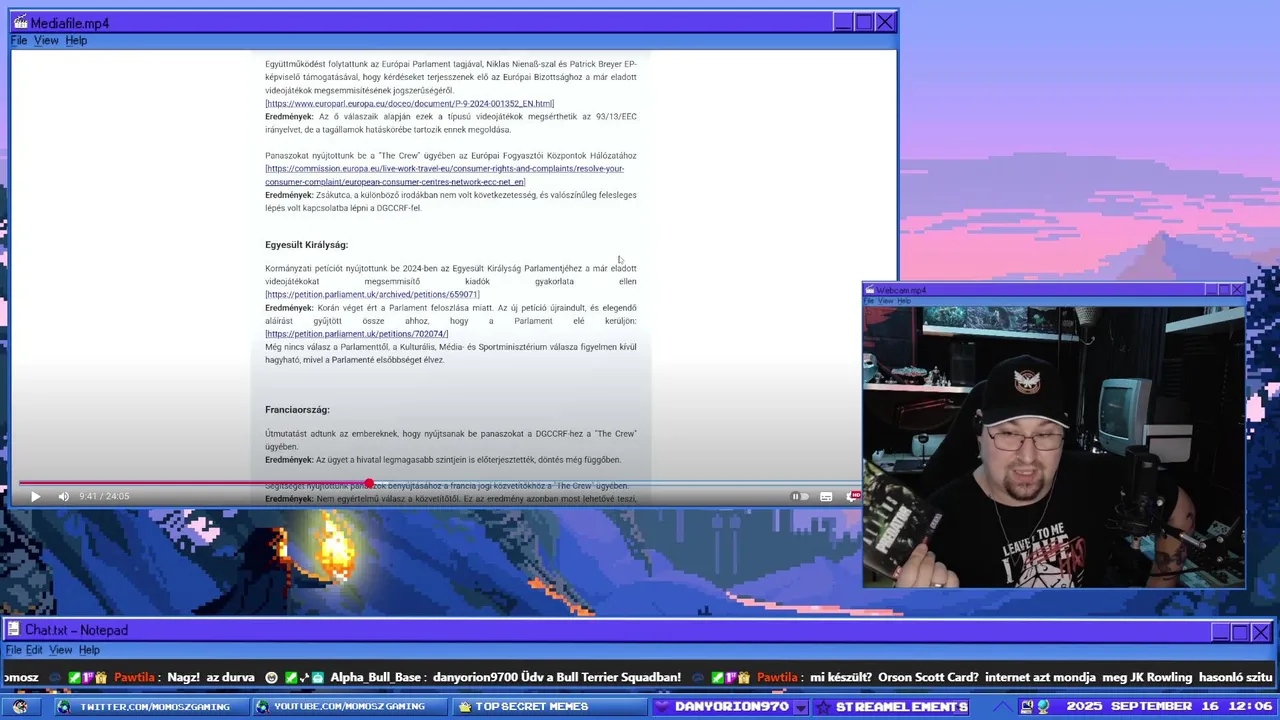Open petition.parliament.uk petitions 702074 link
The image size is (1280, 720).
pos(357,334)
